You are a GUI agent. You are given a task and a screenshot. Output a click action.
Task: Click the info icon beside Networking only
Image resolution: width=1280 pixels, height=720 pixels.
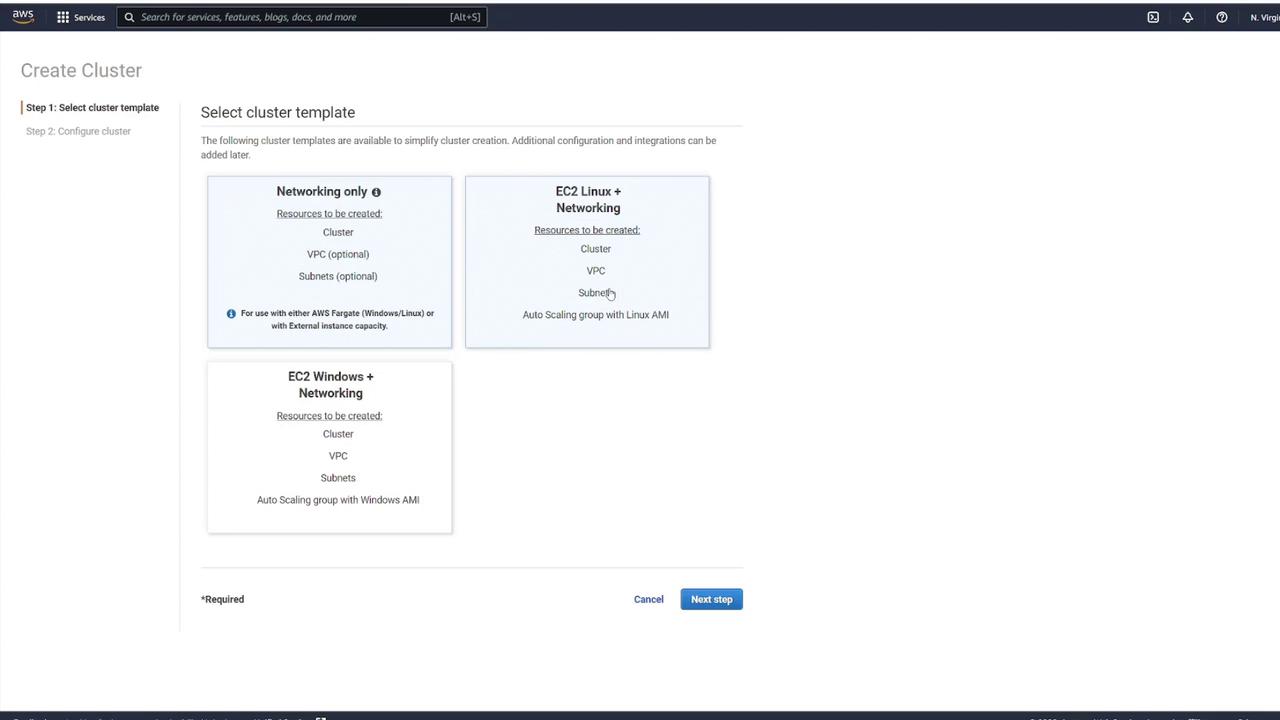coord(376,192)
